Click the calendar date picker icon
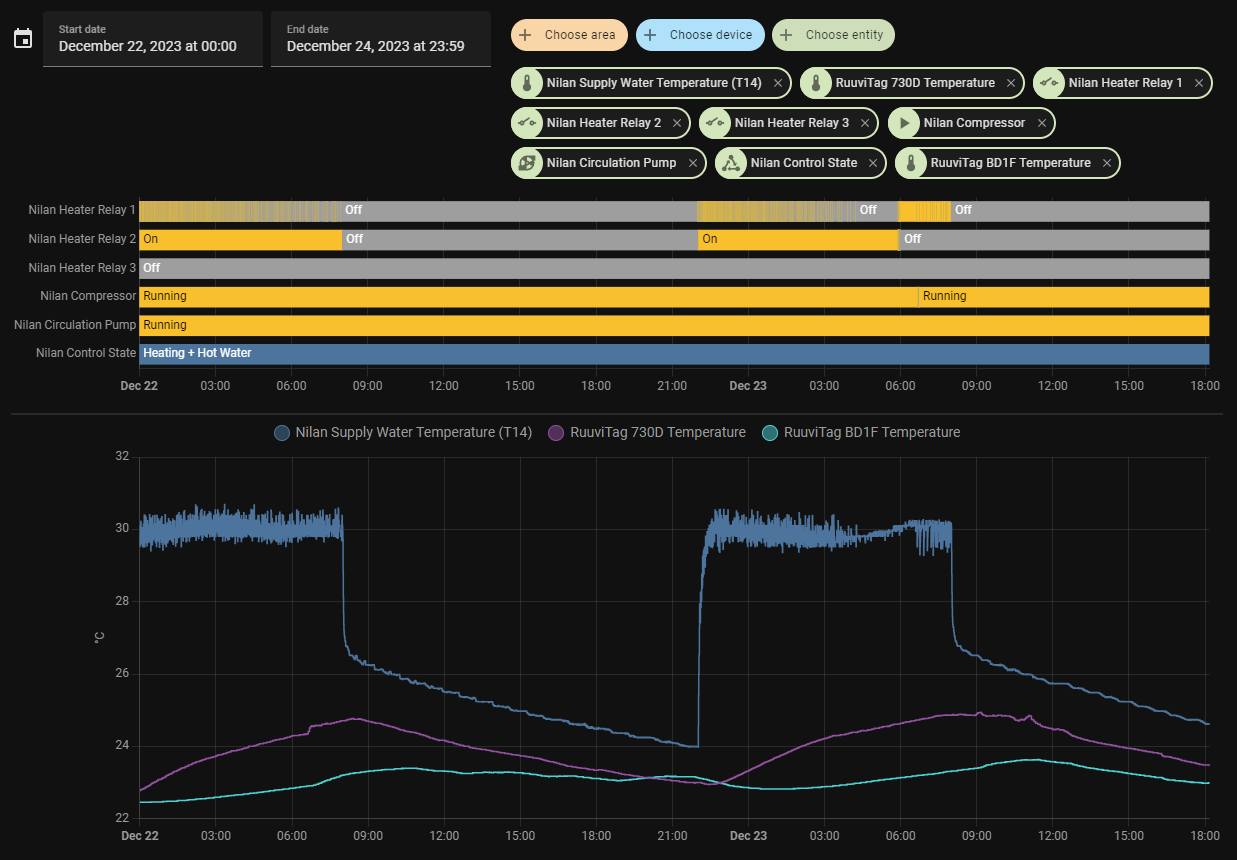 [x=23, y=39]
